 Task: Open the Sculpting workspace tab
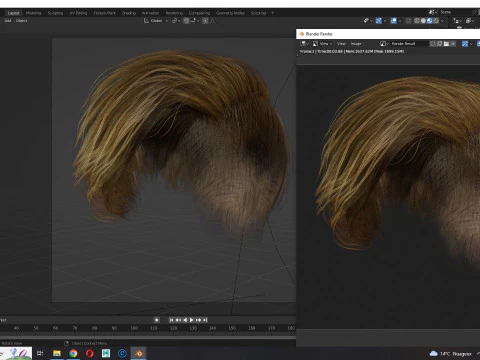pyautogui.click(x=55, y=13)
